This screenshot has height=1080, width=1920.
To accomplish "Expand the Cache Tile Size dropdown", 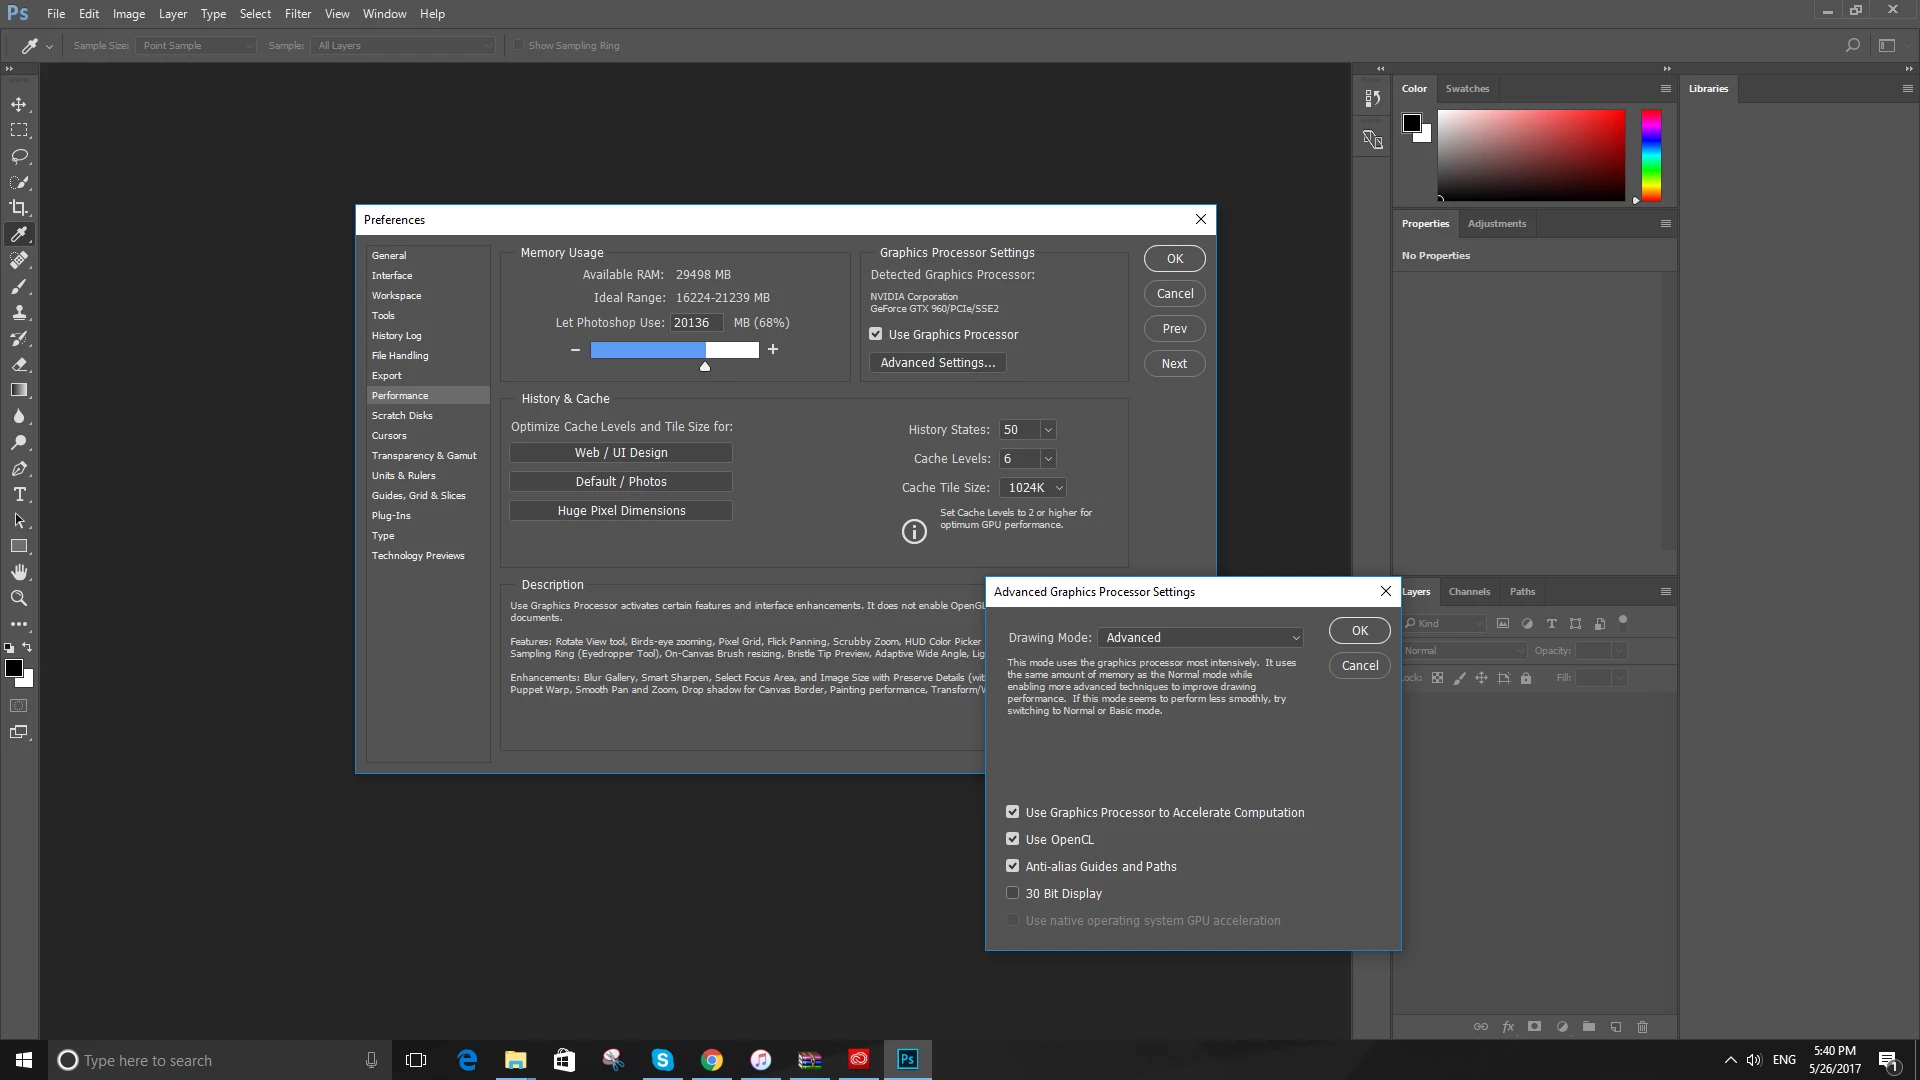I will coord(1033,487).
